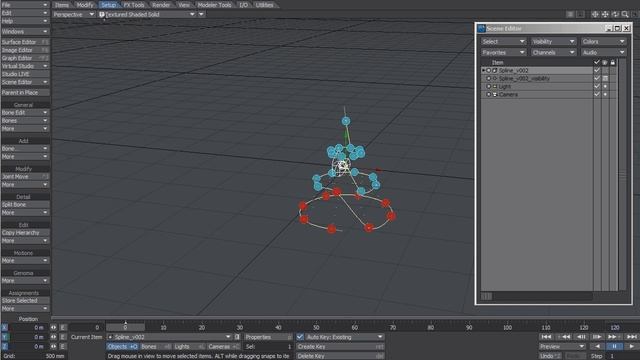640x360 pixels.
Task: Click the Undo button
Action: point(550,356)
